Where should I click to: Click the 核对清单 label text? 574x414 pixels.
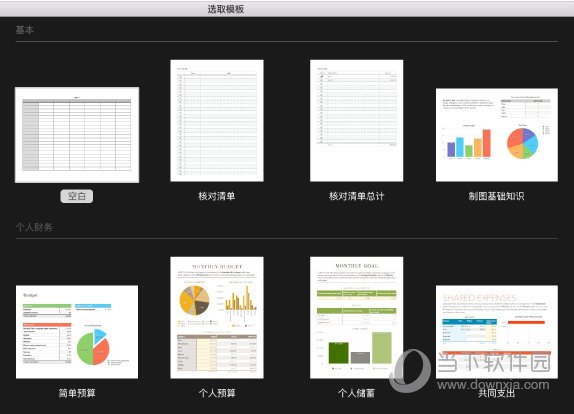click(217, 196)
